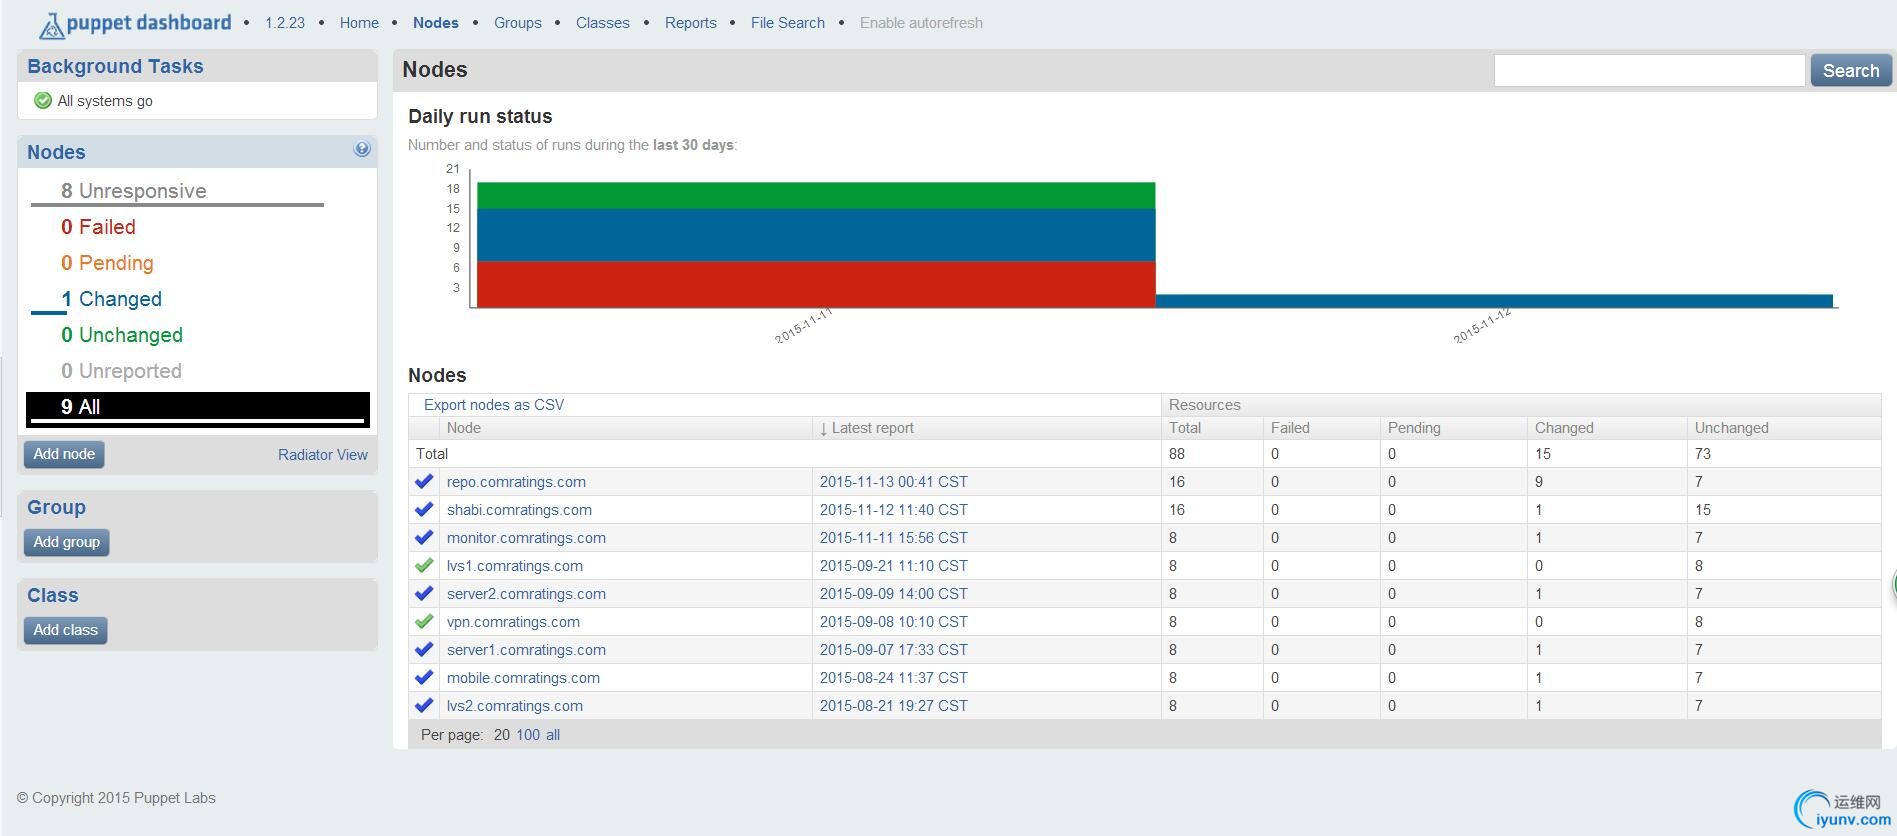The image size is (1897, 836).
Task: Open report dated 2015-11-11 15:56 CST
Action: [x=894, y=538]
